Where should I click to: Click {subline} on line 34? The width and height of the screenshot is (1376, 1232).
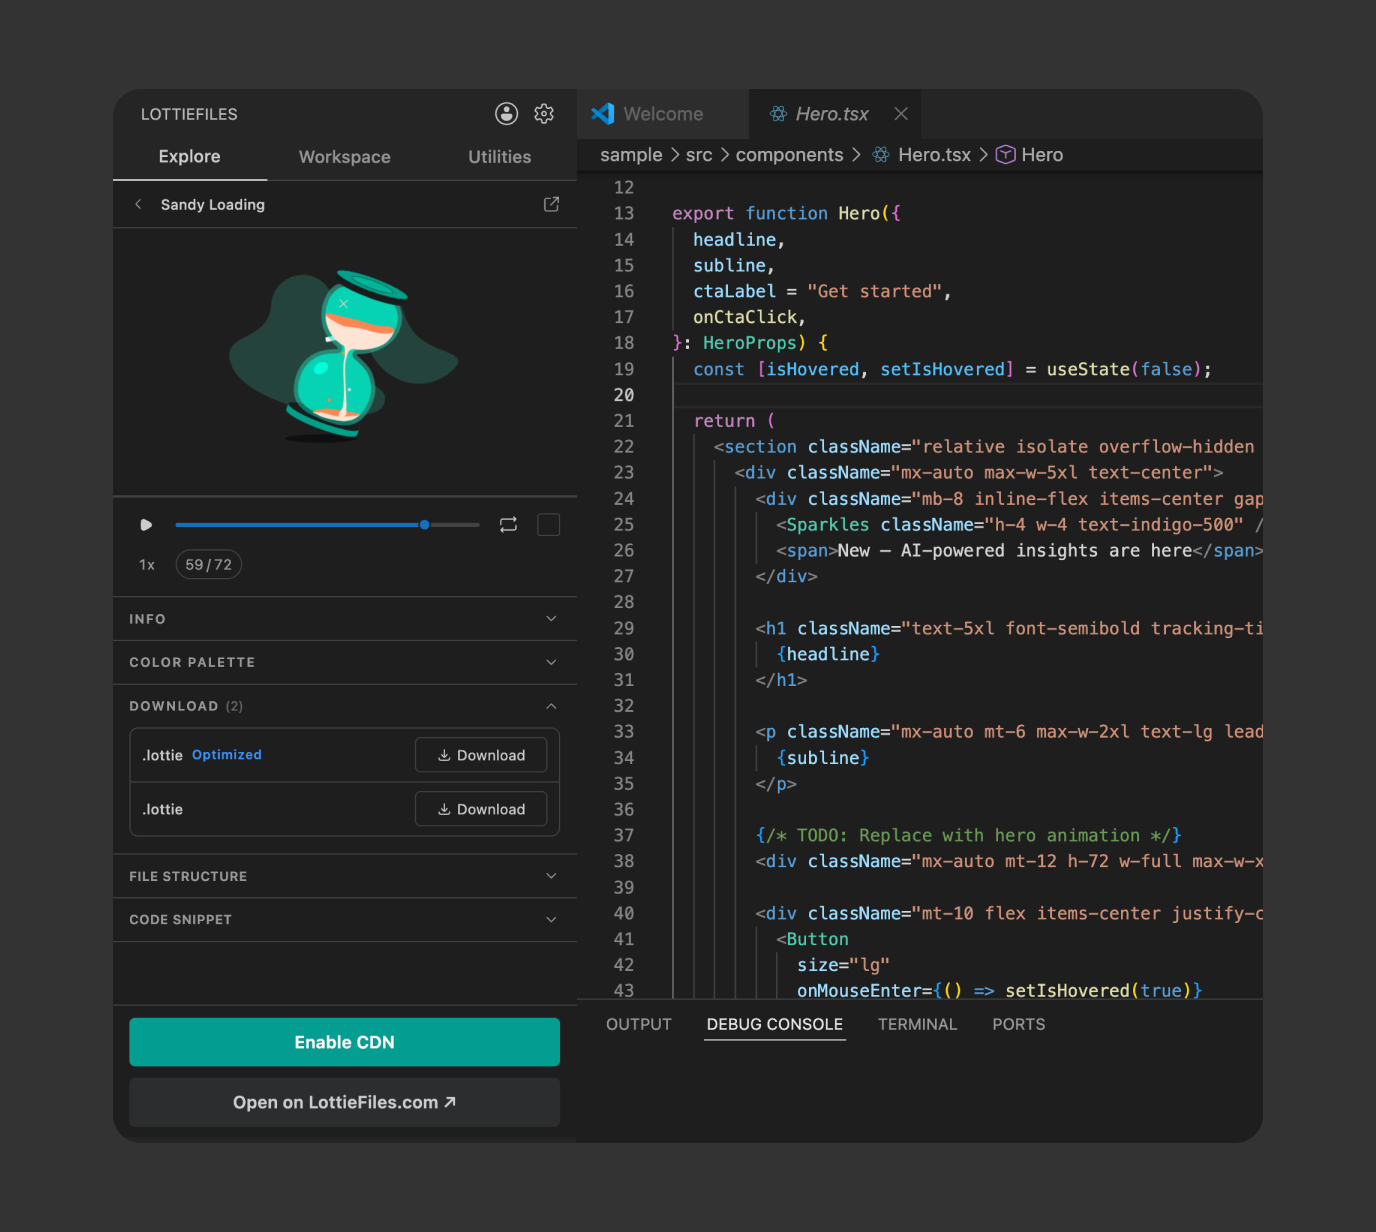point(823,758)
